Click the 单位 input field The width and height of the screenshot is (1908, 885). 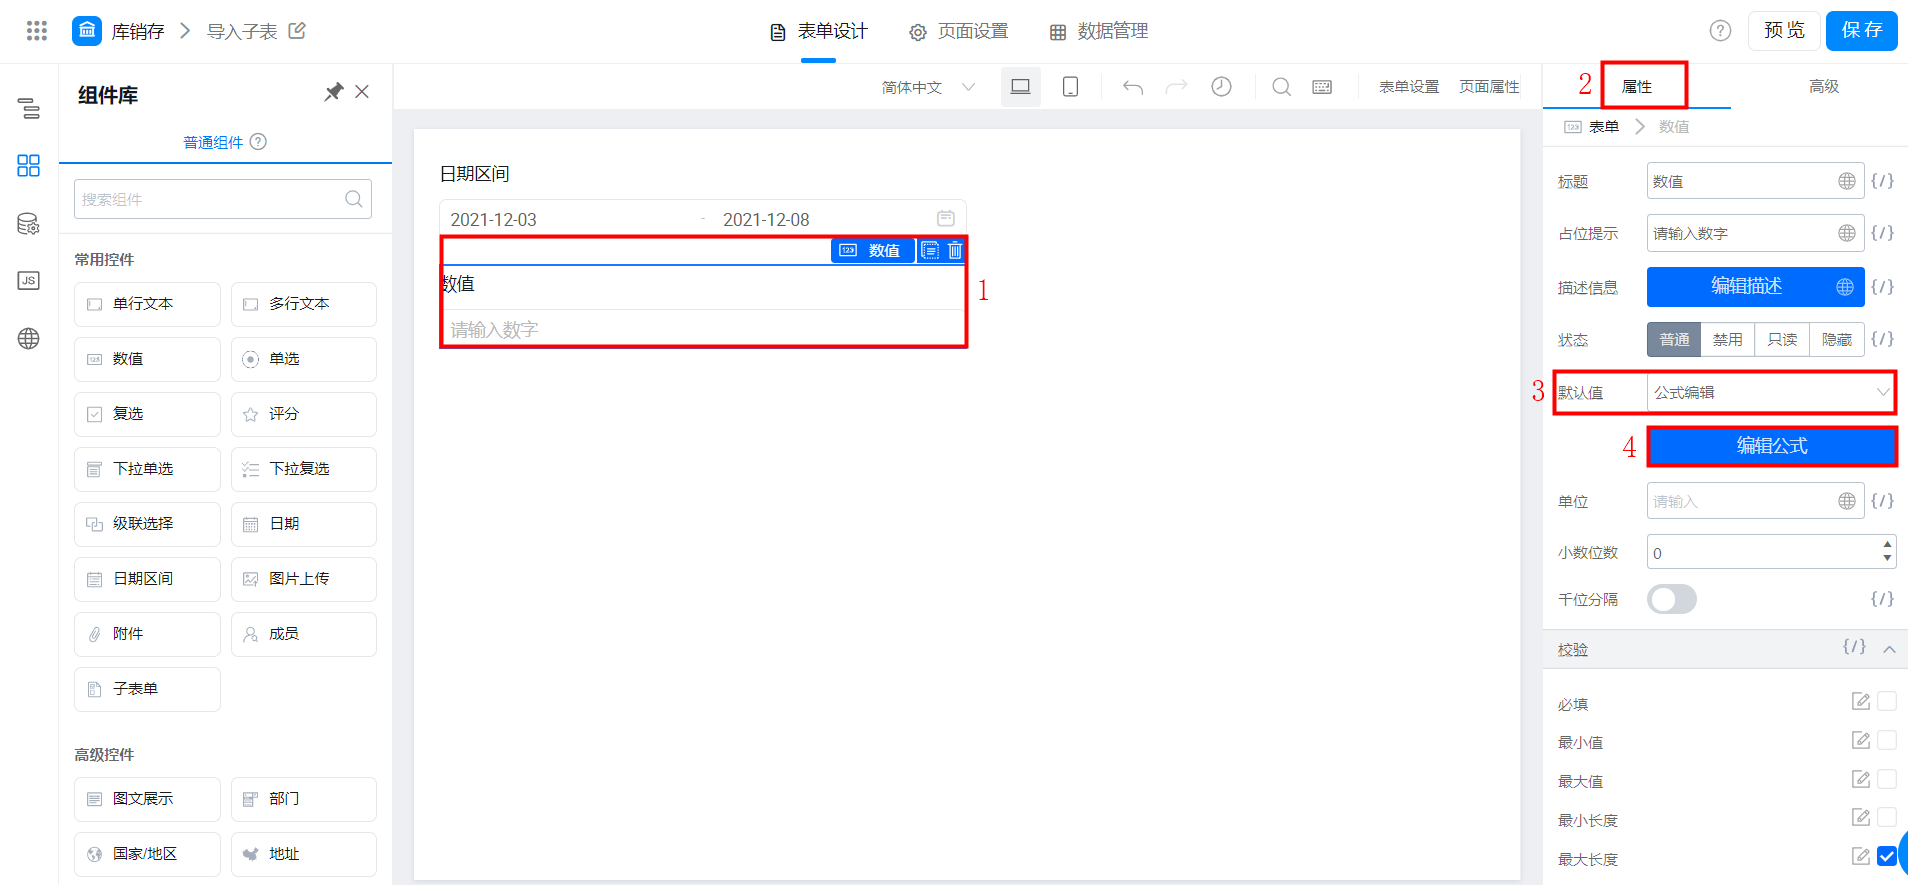click(x=1755, y=501)
